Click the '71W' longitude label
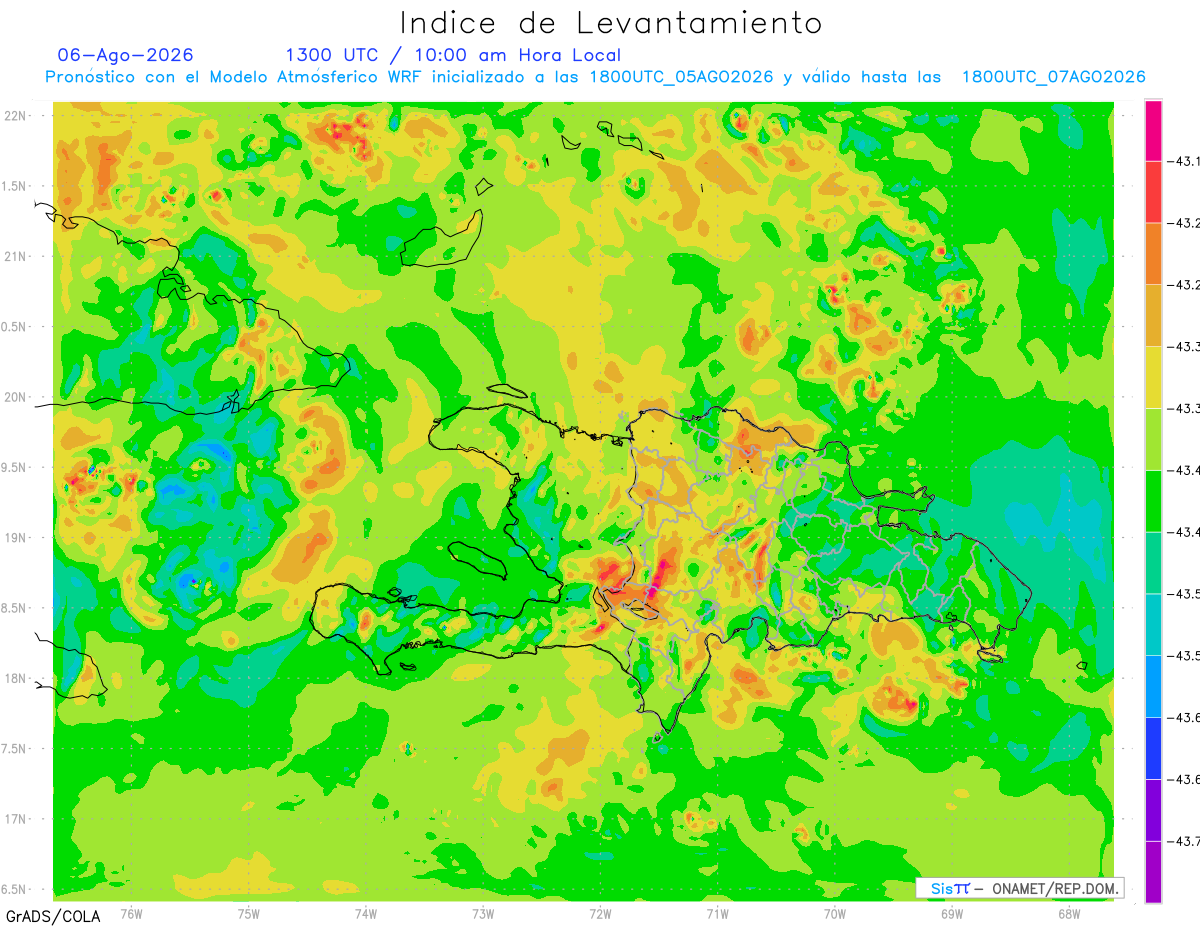Screen dimensions: 1200x927 pyautogui.click(x=717, y=913)
